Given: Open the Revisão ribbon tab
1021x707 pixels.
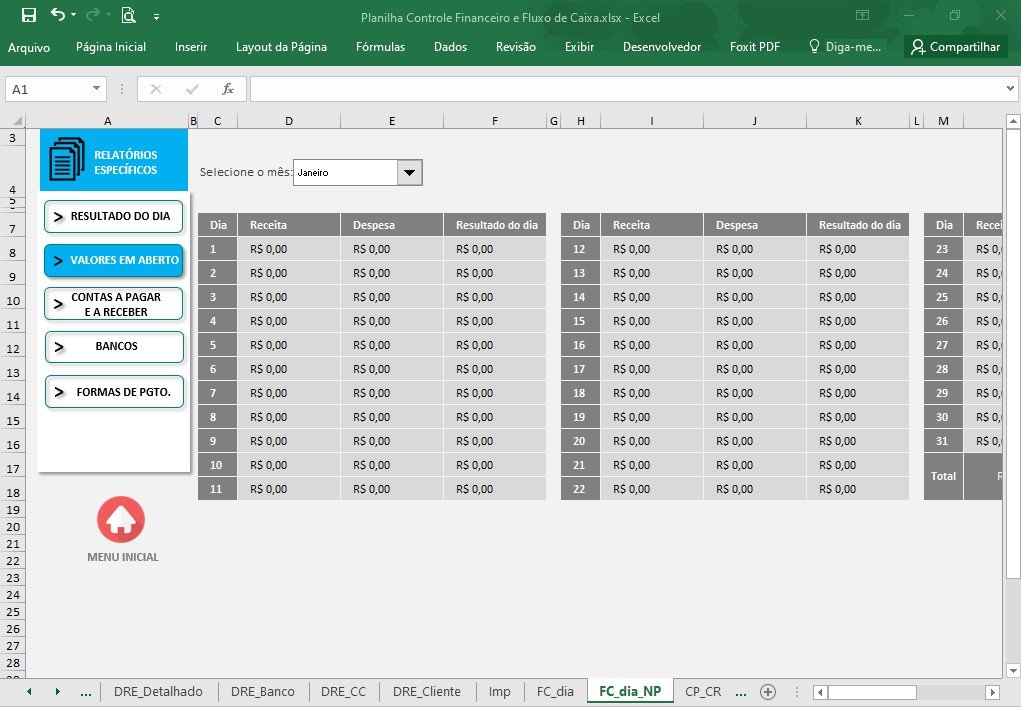Looking at the screenshot, I should pyautogui.click(x=516, y=47).
